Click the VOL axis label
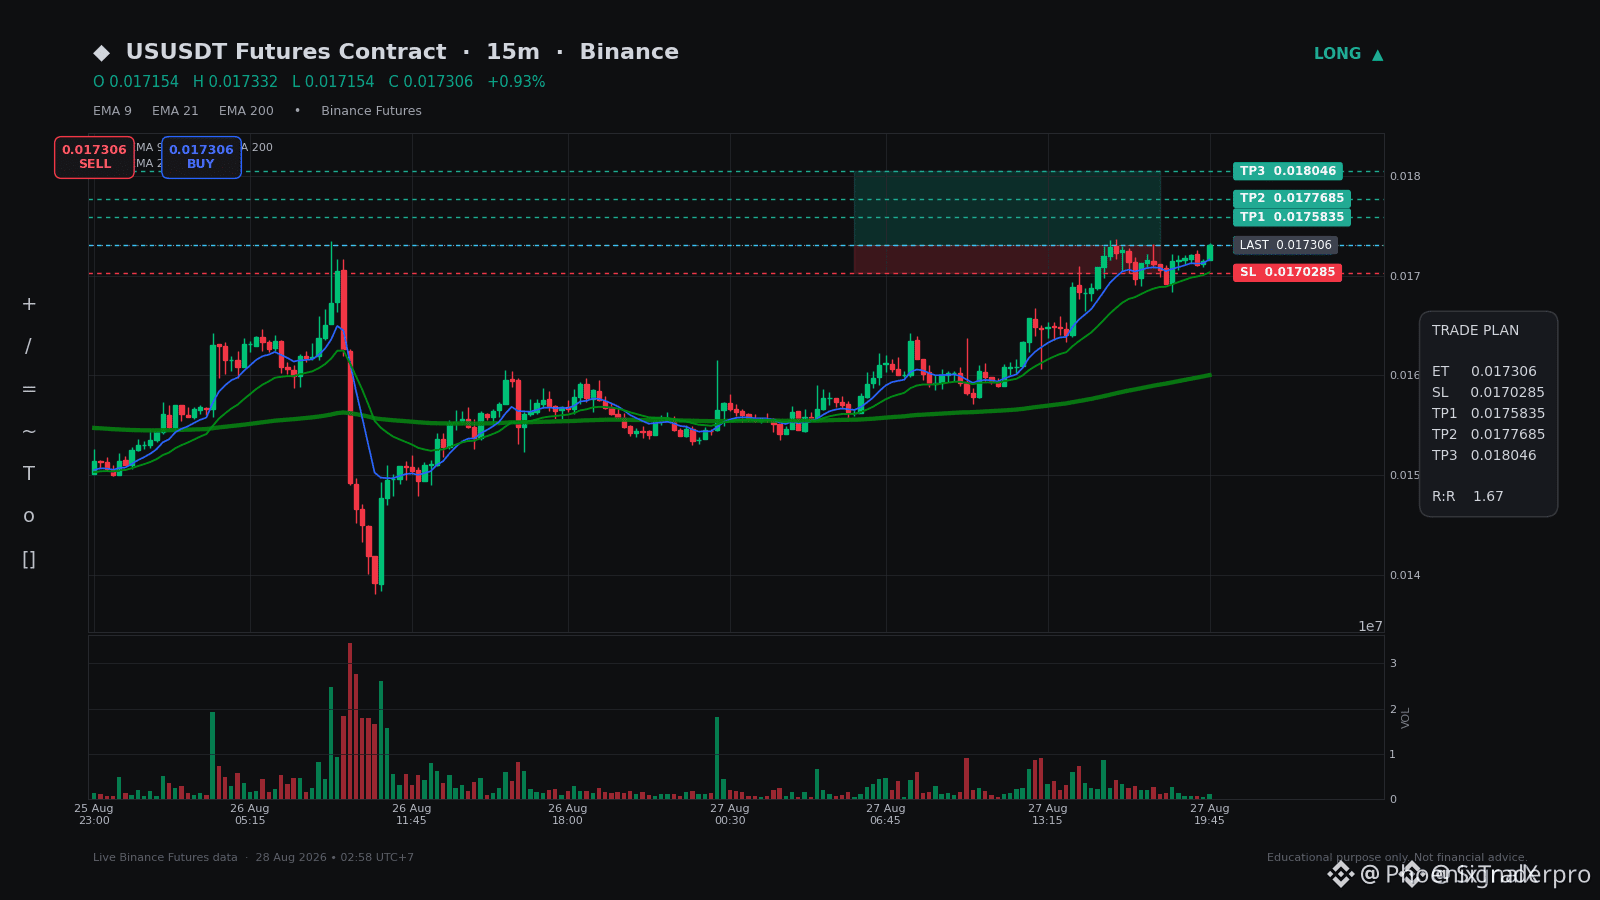This screenshot has width=1600, height=900. click(x=1406, y=718)
